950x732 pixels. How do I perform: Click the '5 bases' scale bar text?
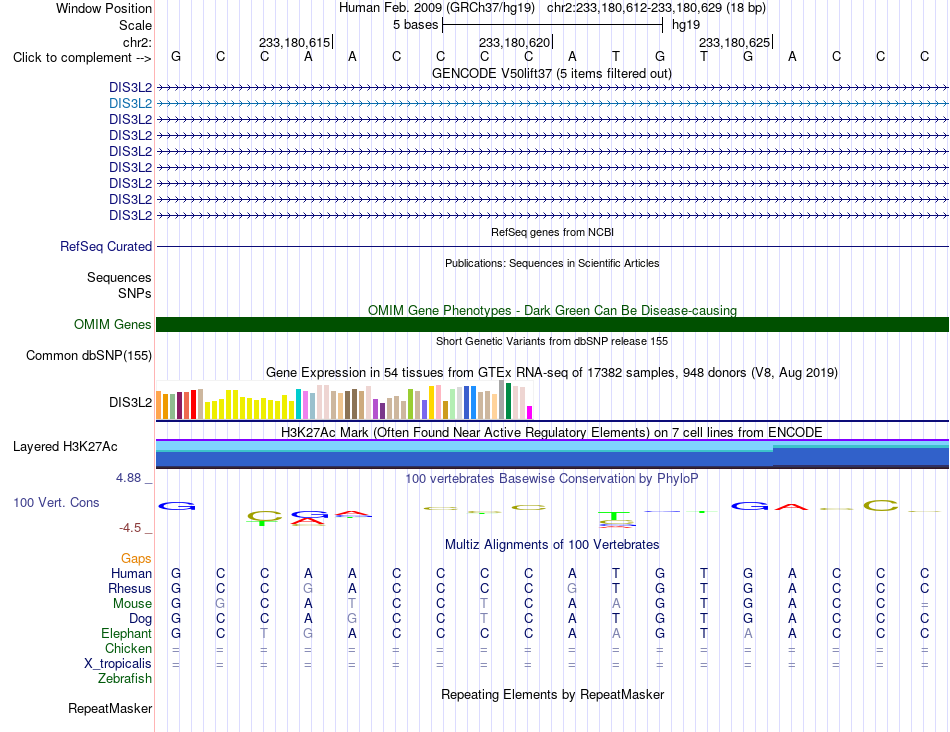tap(415, 25)
